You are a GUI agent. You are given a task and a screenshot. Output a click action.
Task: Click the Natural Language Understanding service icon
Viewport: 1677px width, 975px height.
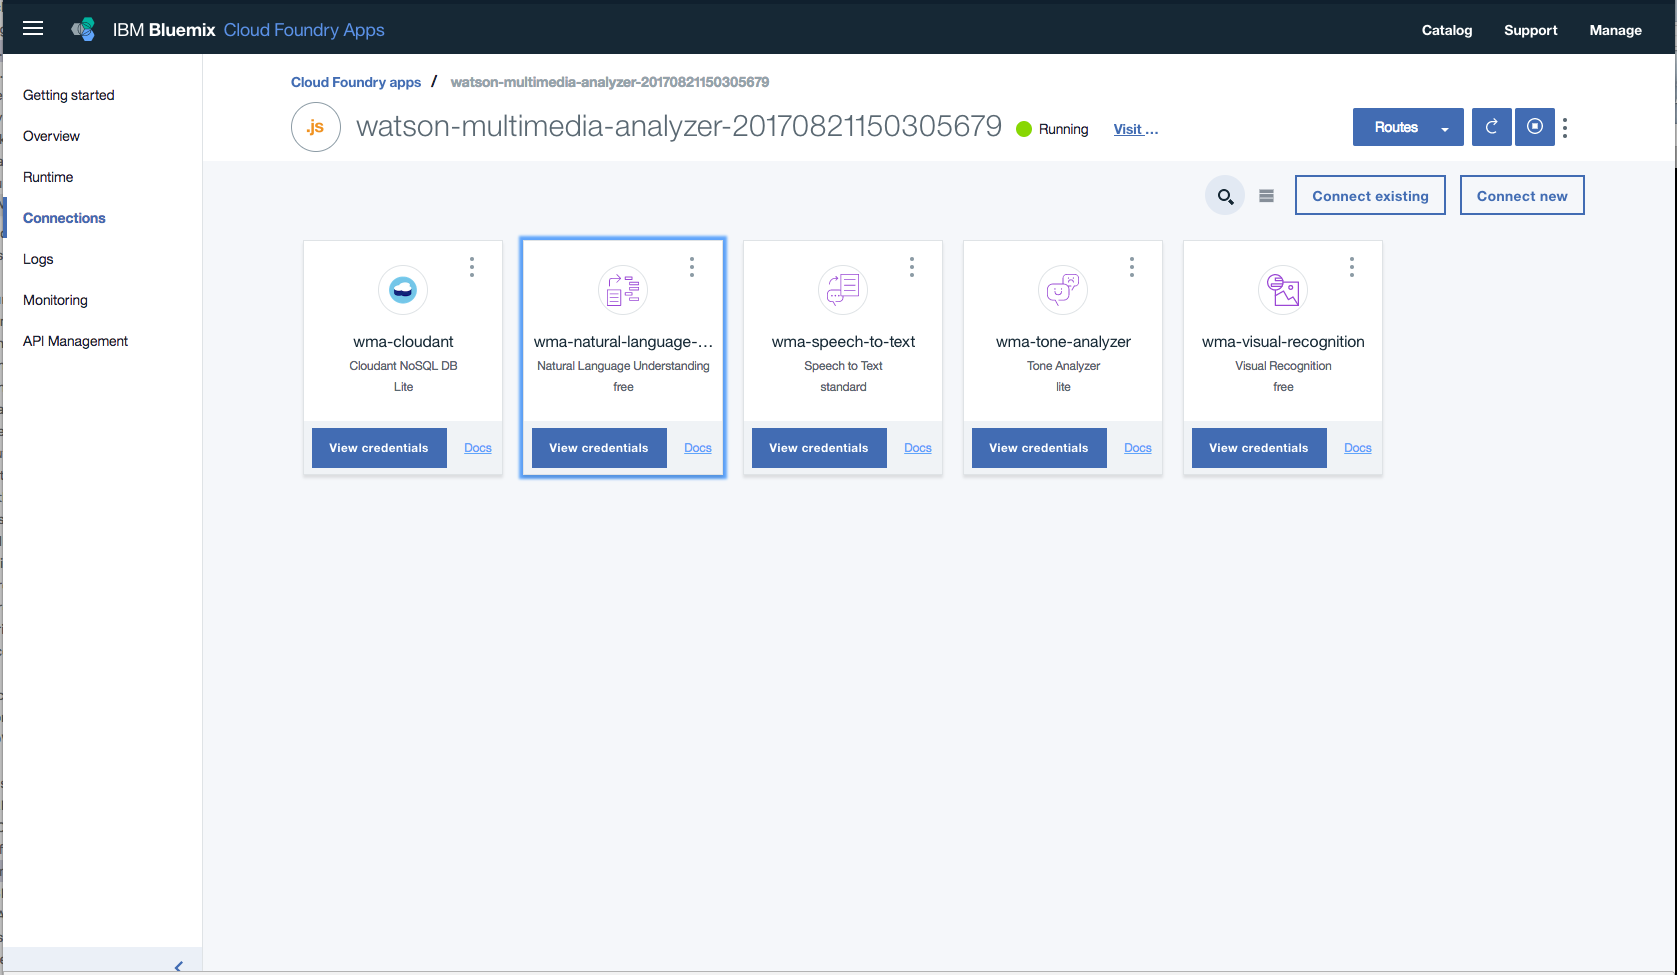[623, 290]
